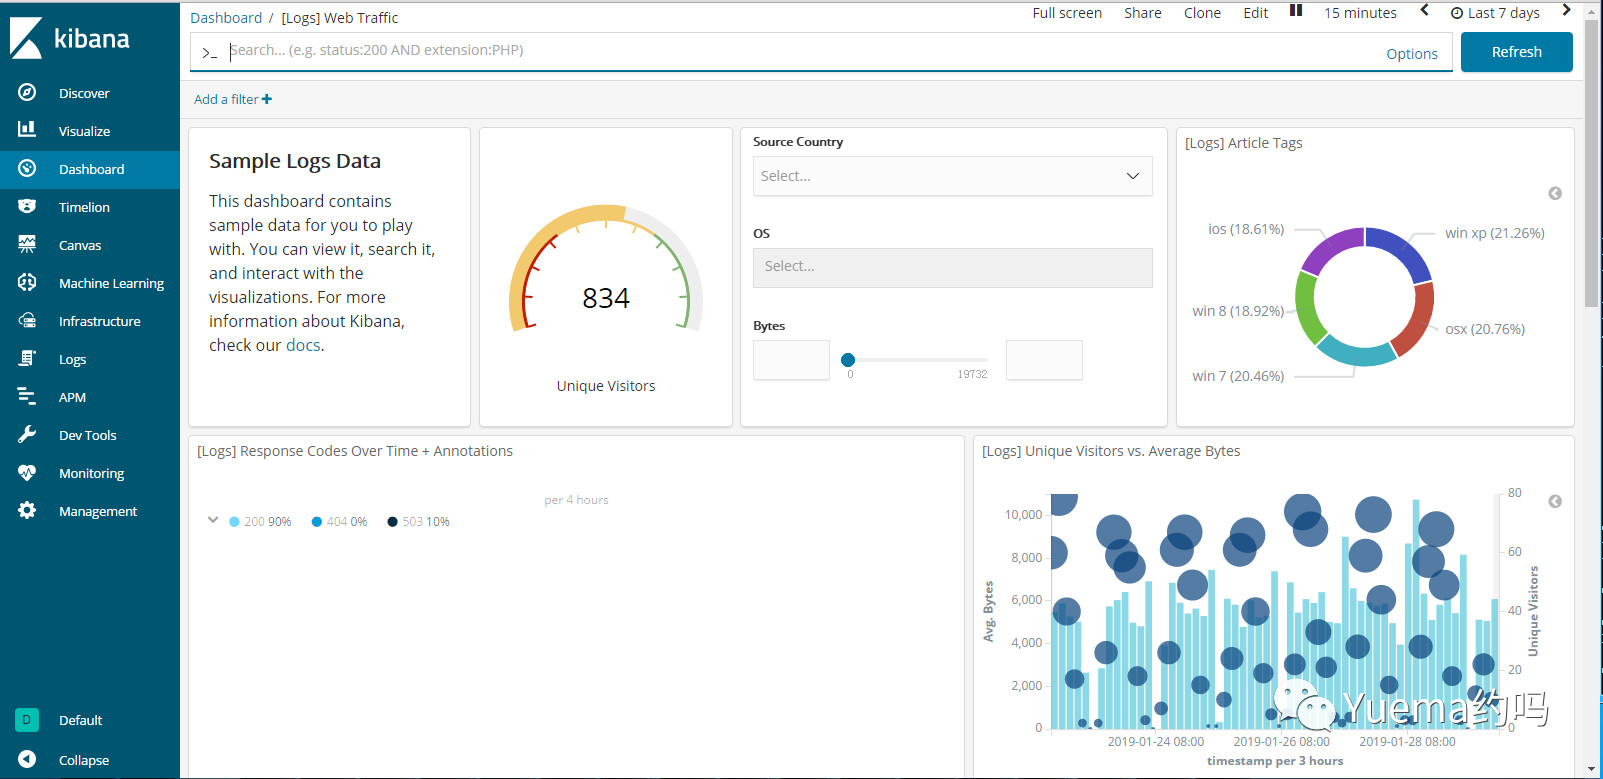Image resolution: width=1603 pixels, height=779 pixels.
Task: Pause auto-refresh with pause icon
Action: point(1296,11)
